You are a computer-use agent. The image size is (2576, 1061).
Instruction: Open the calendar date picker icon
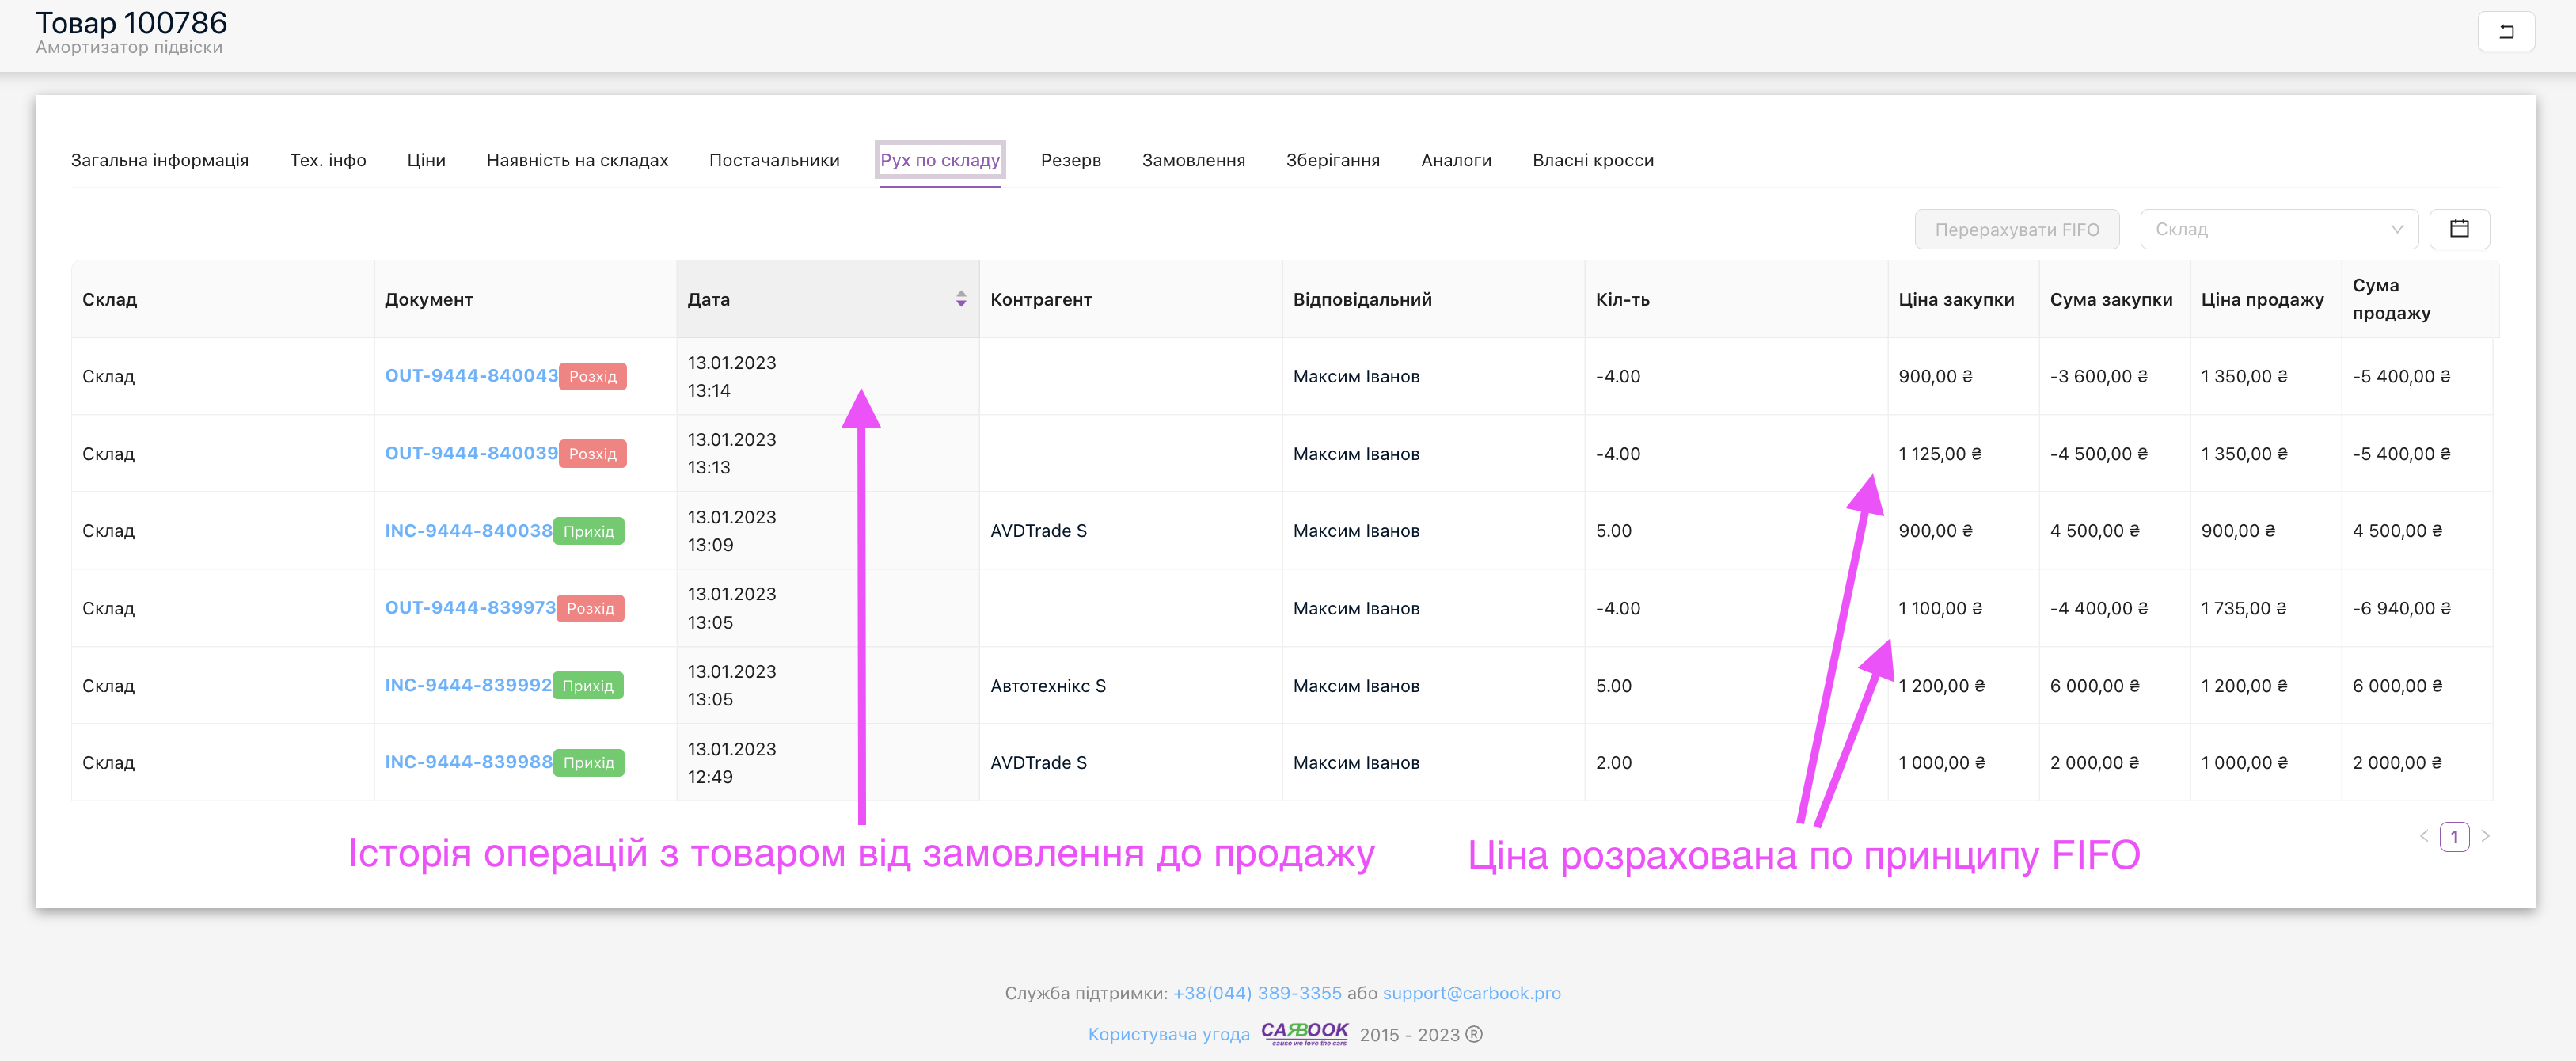[x=2459, y=229]
